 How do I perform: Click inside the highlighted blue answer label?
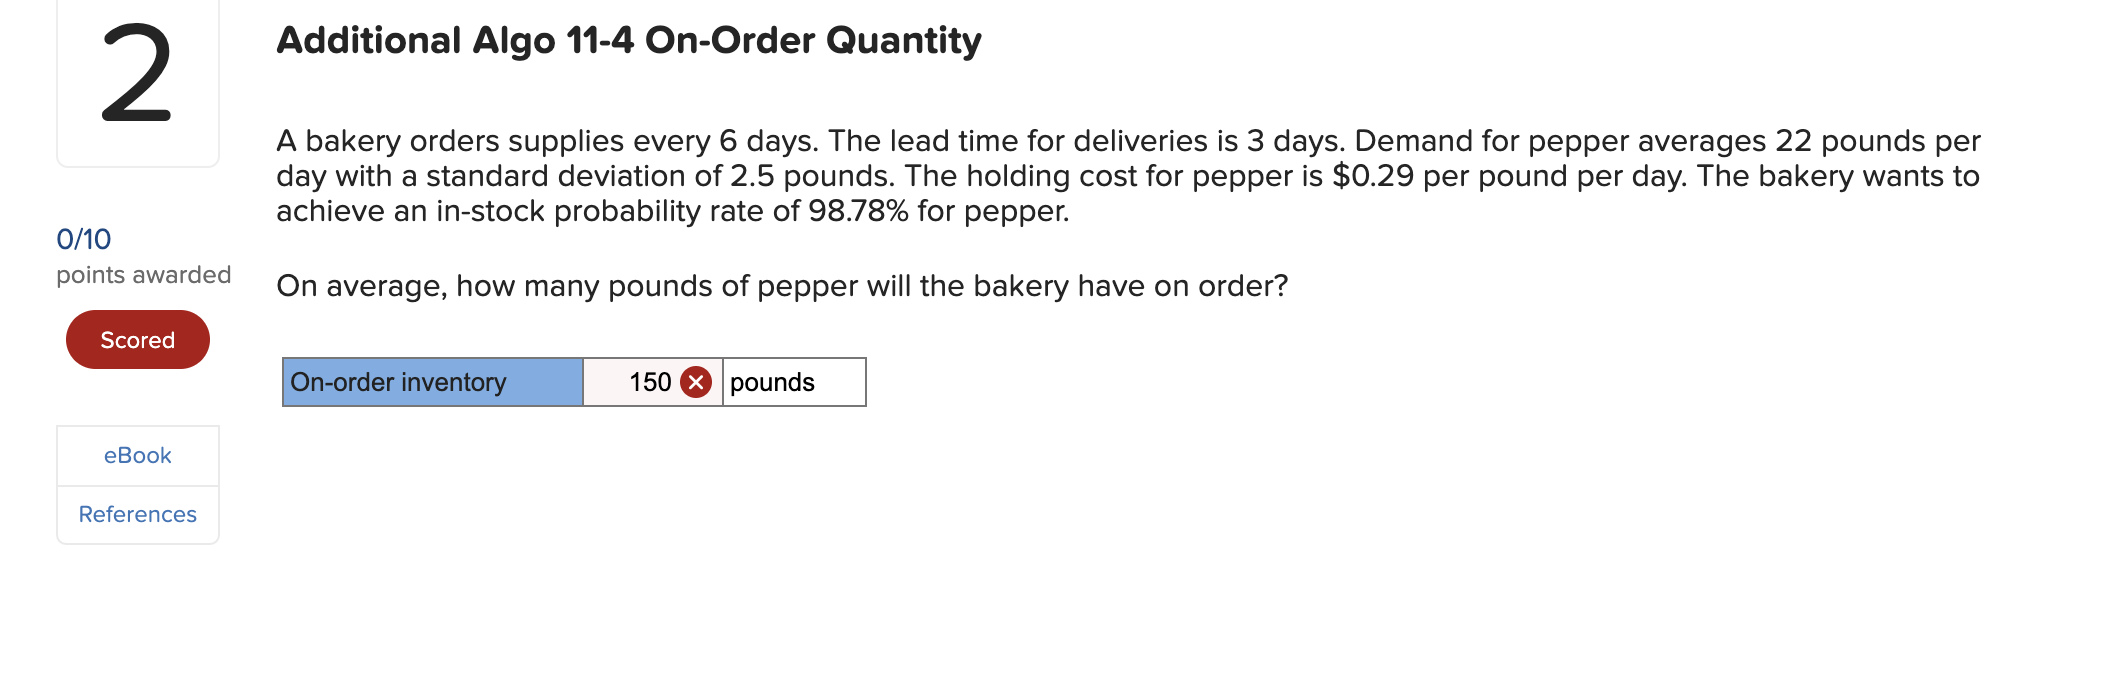[430, 381]
